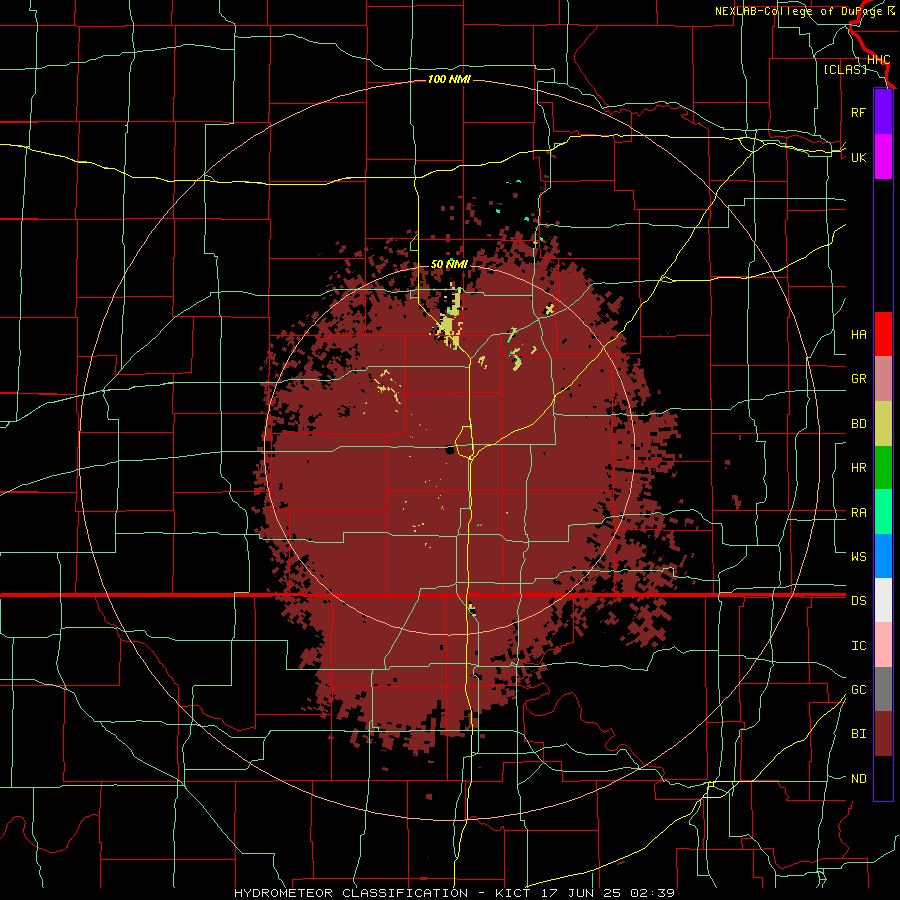Image resolution: width=900 pixels, height=900 pixels.
Task: Click the HHC product label
Action: 878,60
